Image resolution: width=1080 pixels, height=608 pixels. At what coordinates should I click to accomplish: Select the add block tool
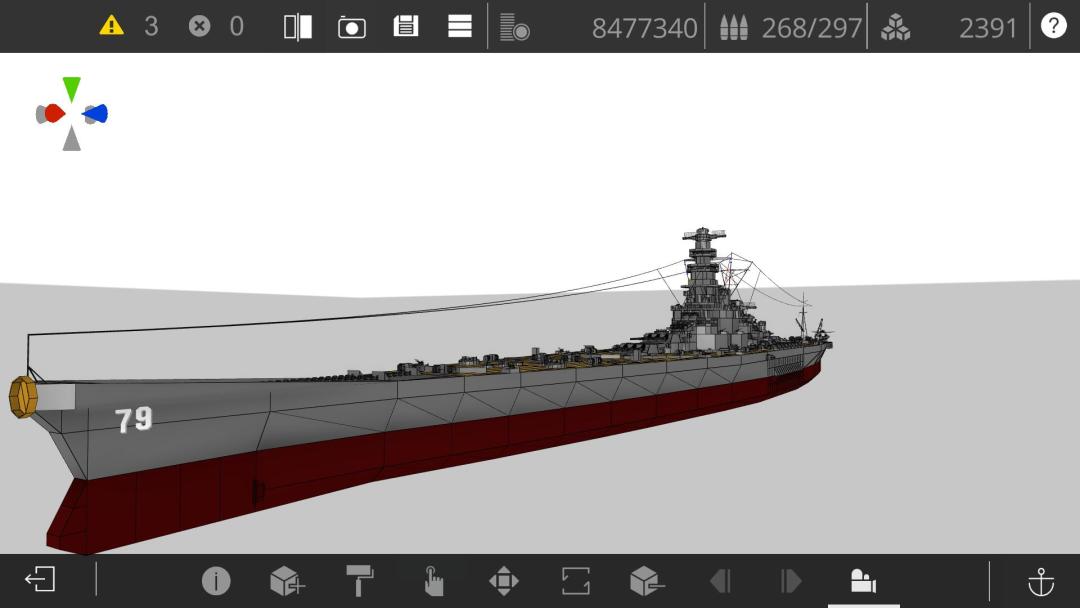coord(287,580)
